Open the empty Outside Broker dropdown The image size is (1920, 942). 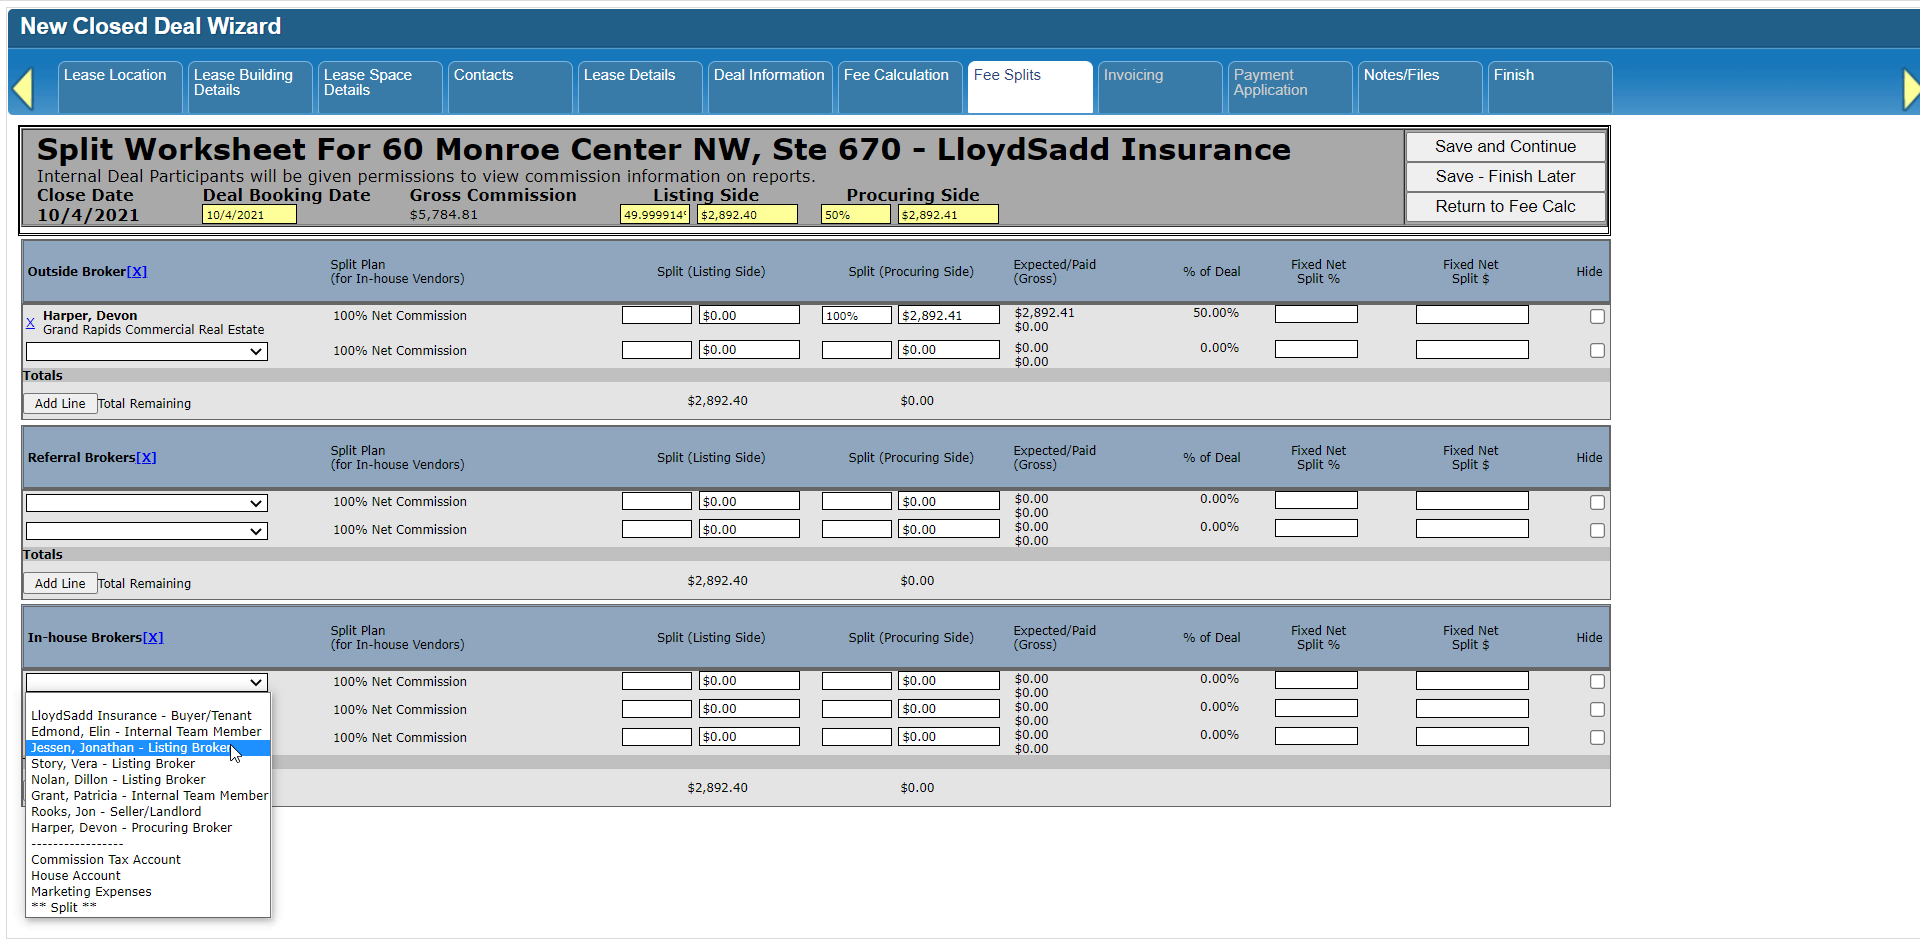[147, 352]
